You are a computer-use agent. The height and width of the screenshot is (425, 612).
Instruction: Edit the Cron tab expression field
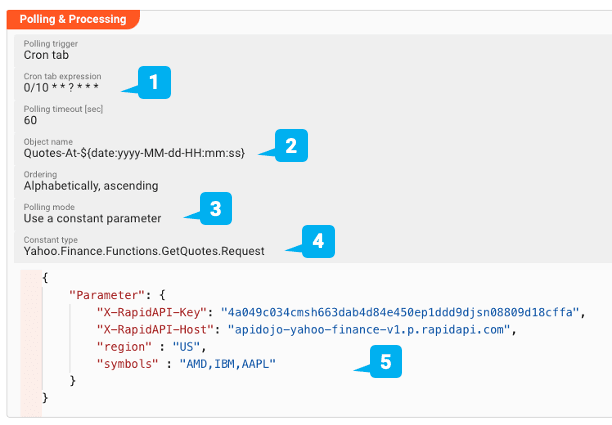(x=313, y=83)
